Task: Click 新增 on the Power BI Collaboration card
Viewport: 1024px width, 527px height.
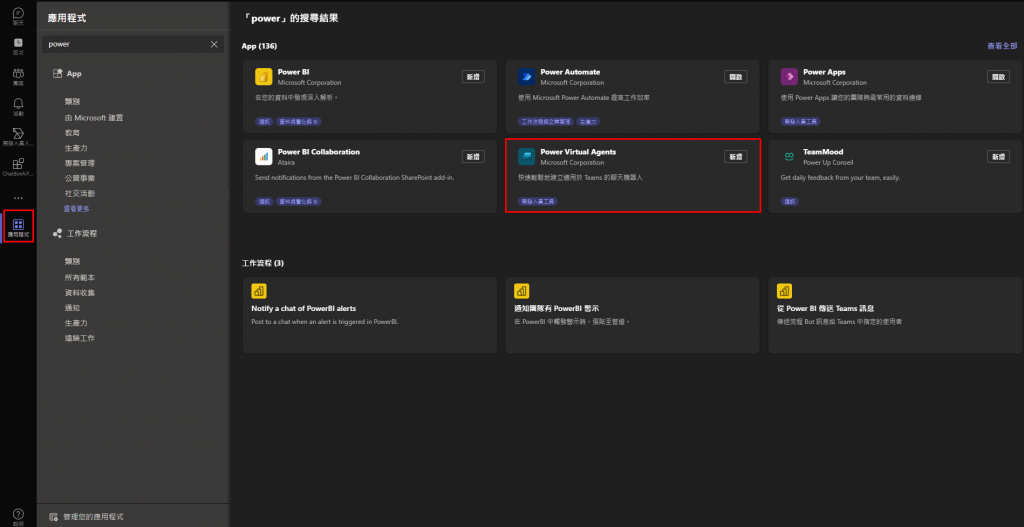Action: (x=473, y=157)
